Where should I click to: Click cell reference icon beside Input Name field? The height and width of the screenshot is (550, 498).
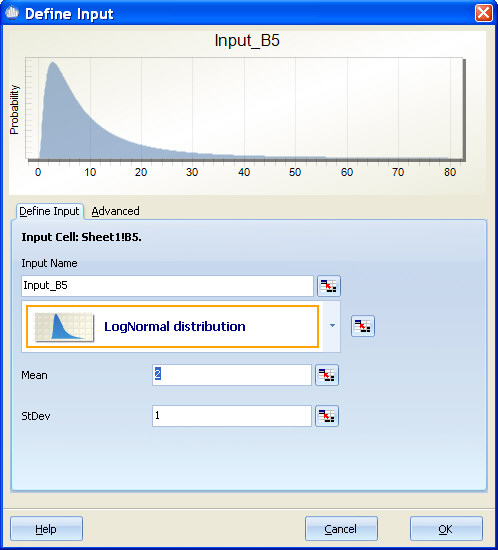(329, 286)
